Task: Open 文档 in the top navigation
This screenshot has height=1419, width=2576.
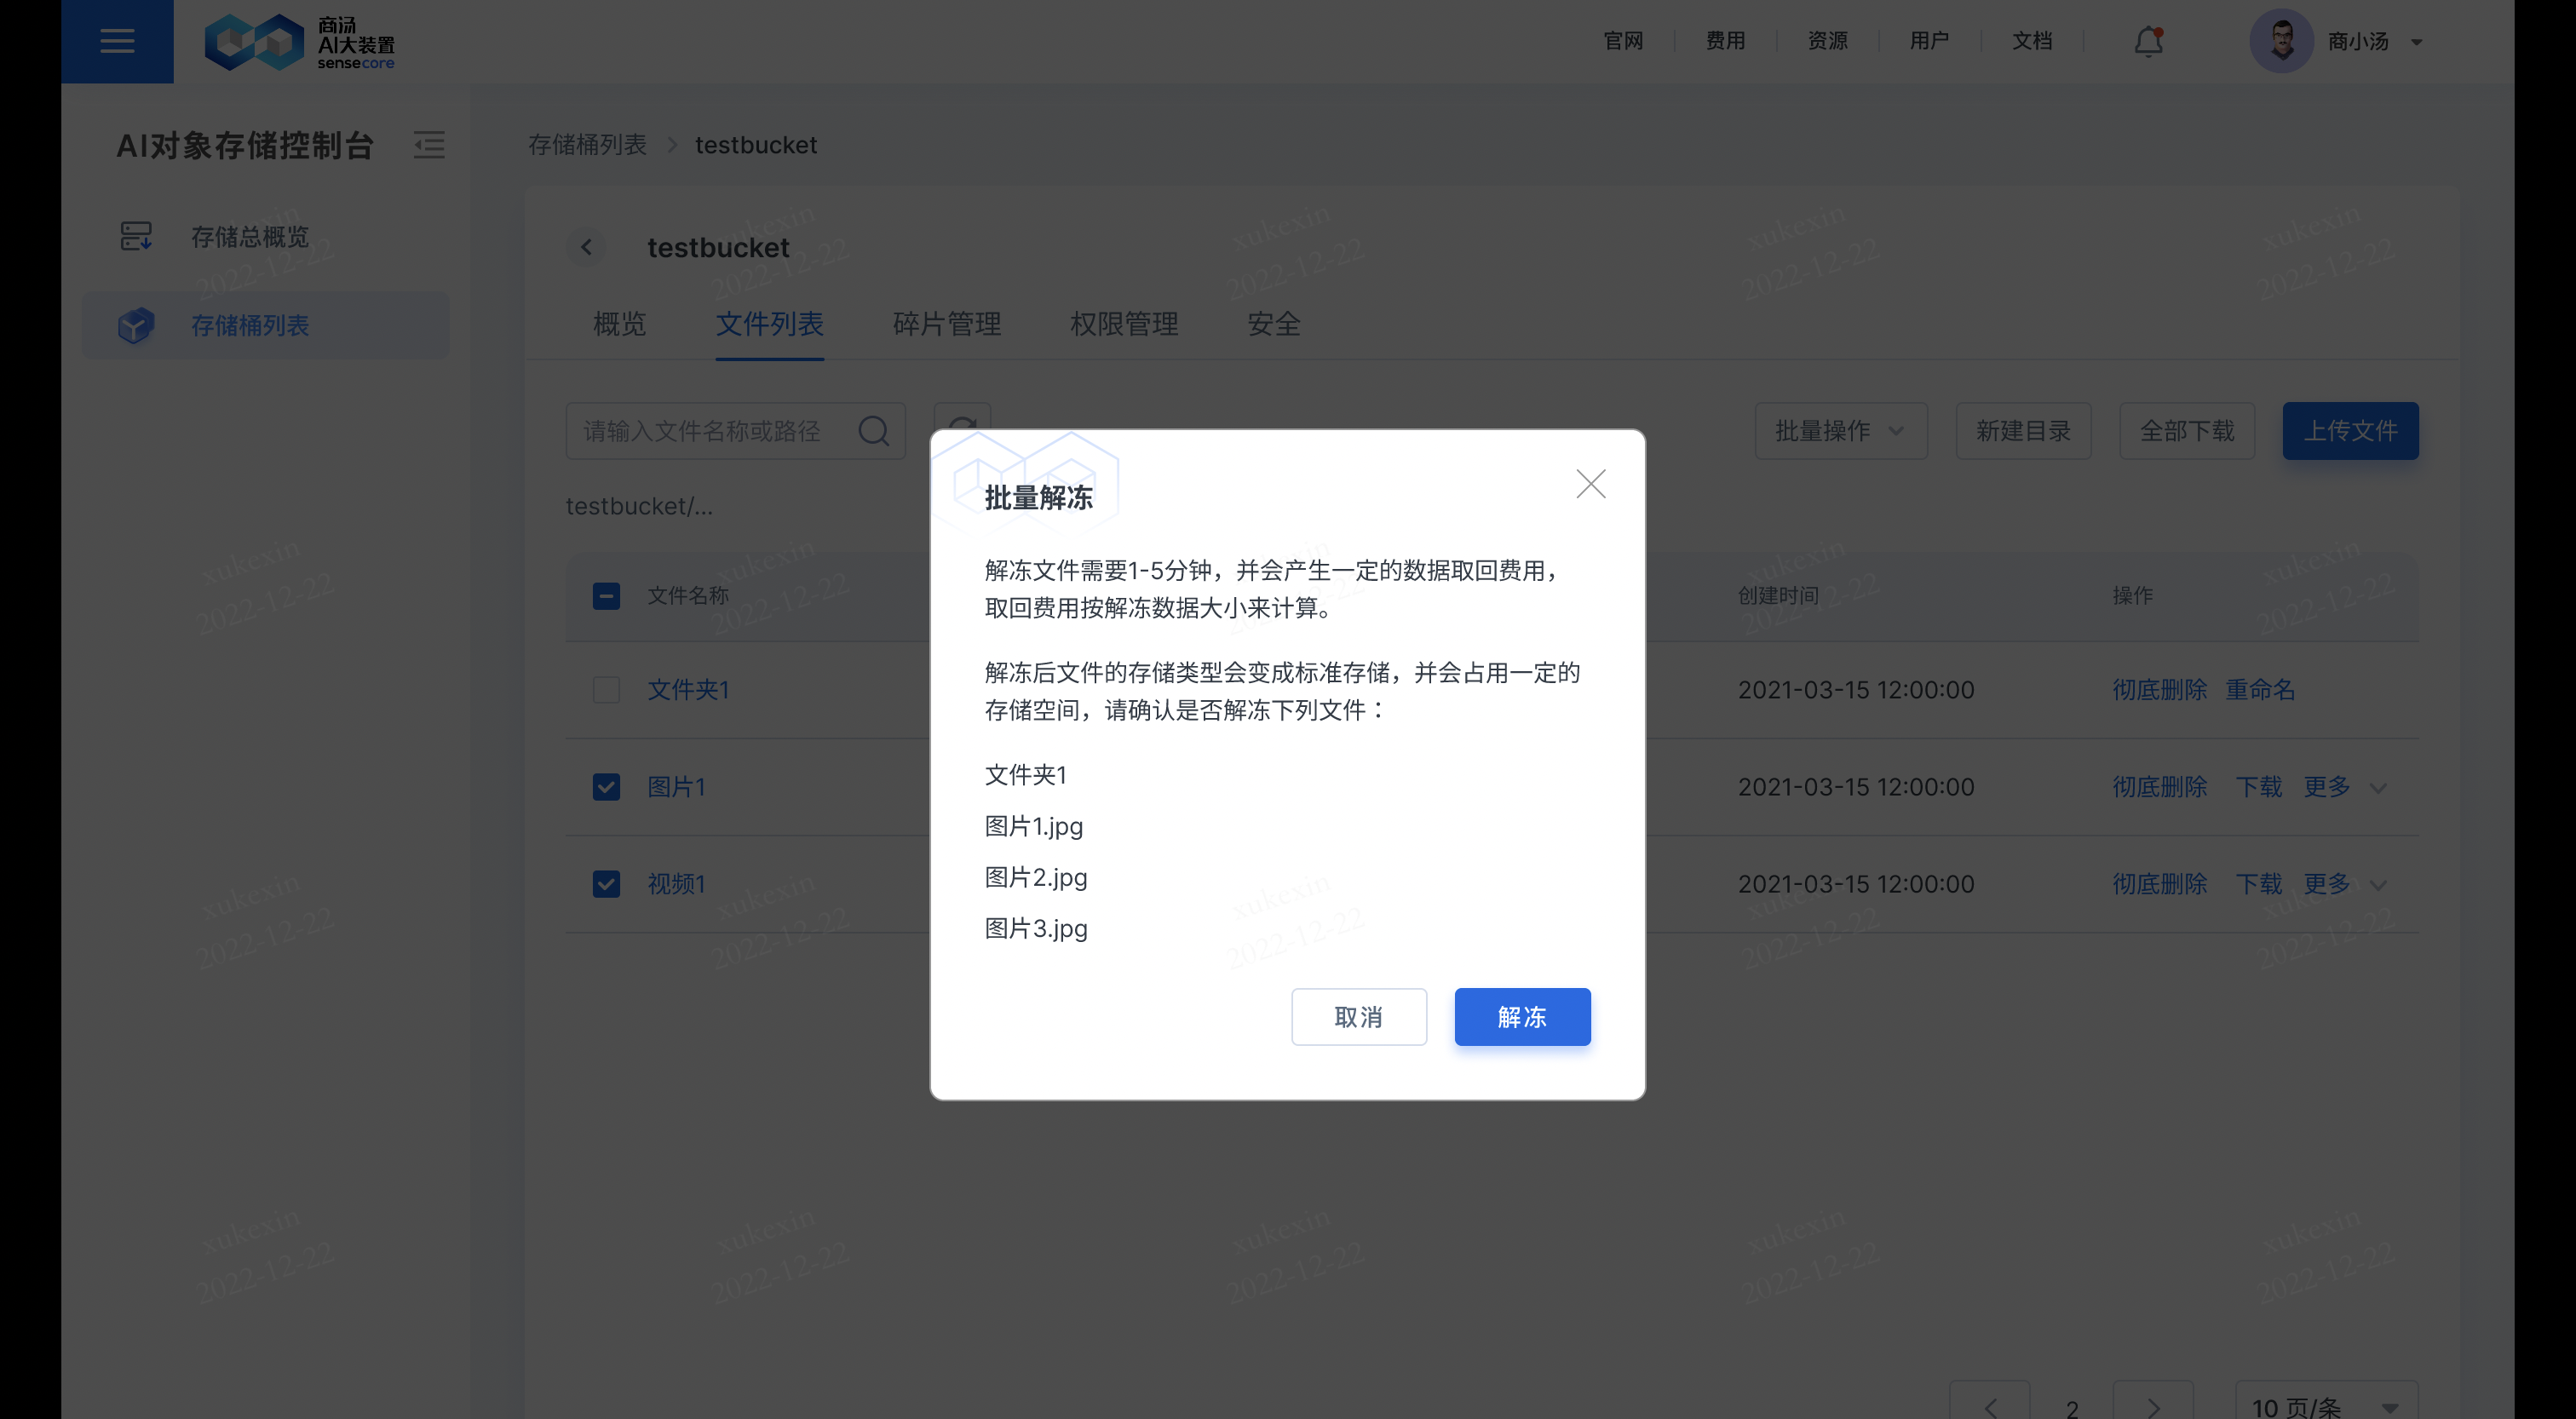Action: 2032,41
